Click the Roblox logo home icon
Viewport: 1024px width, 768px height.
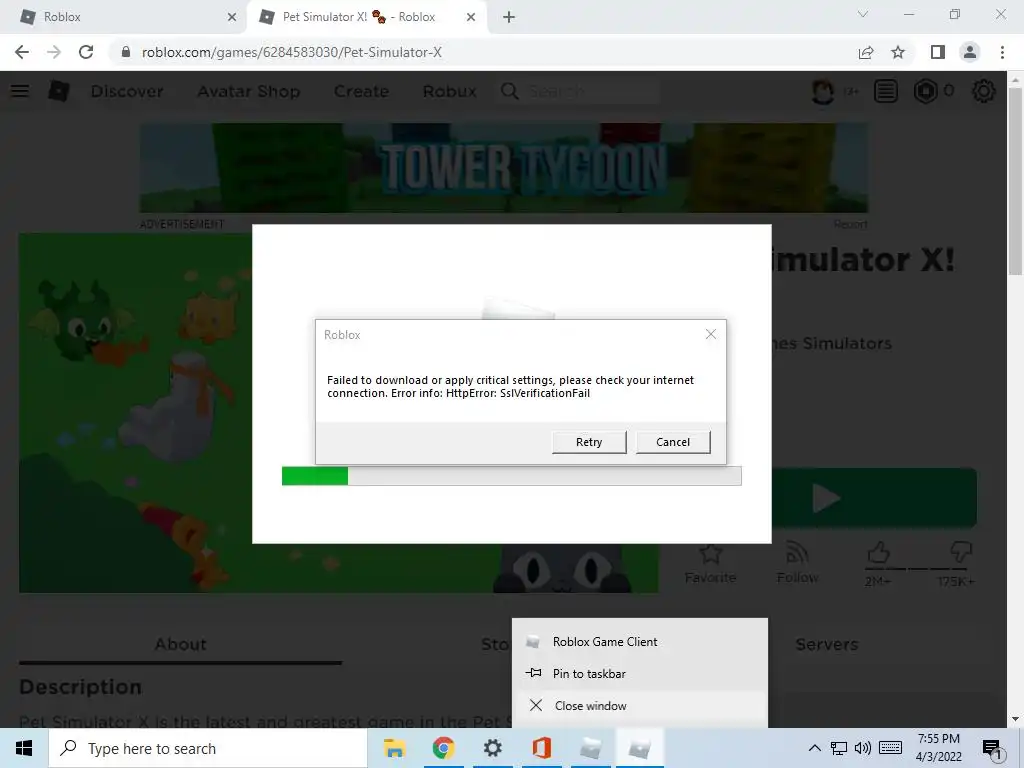point(59,91)
